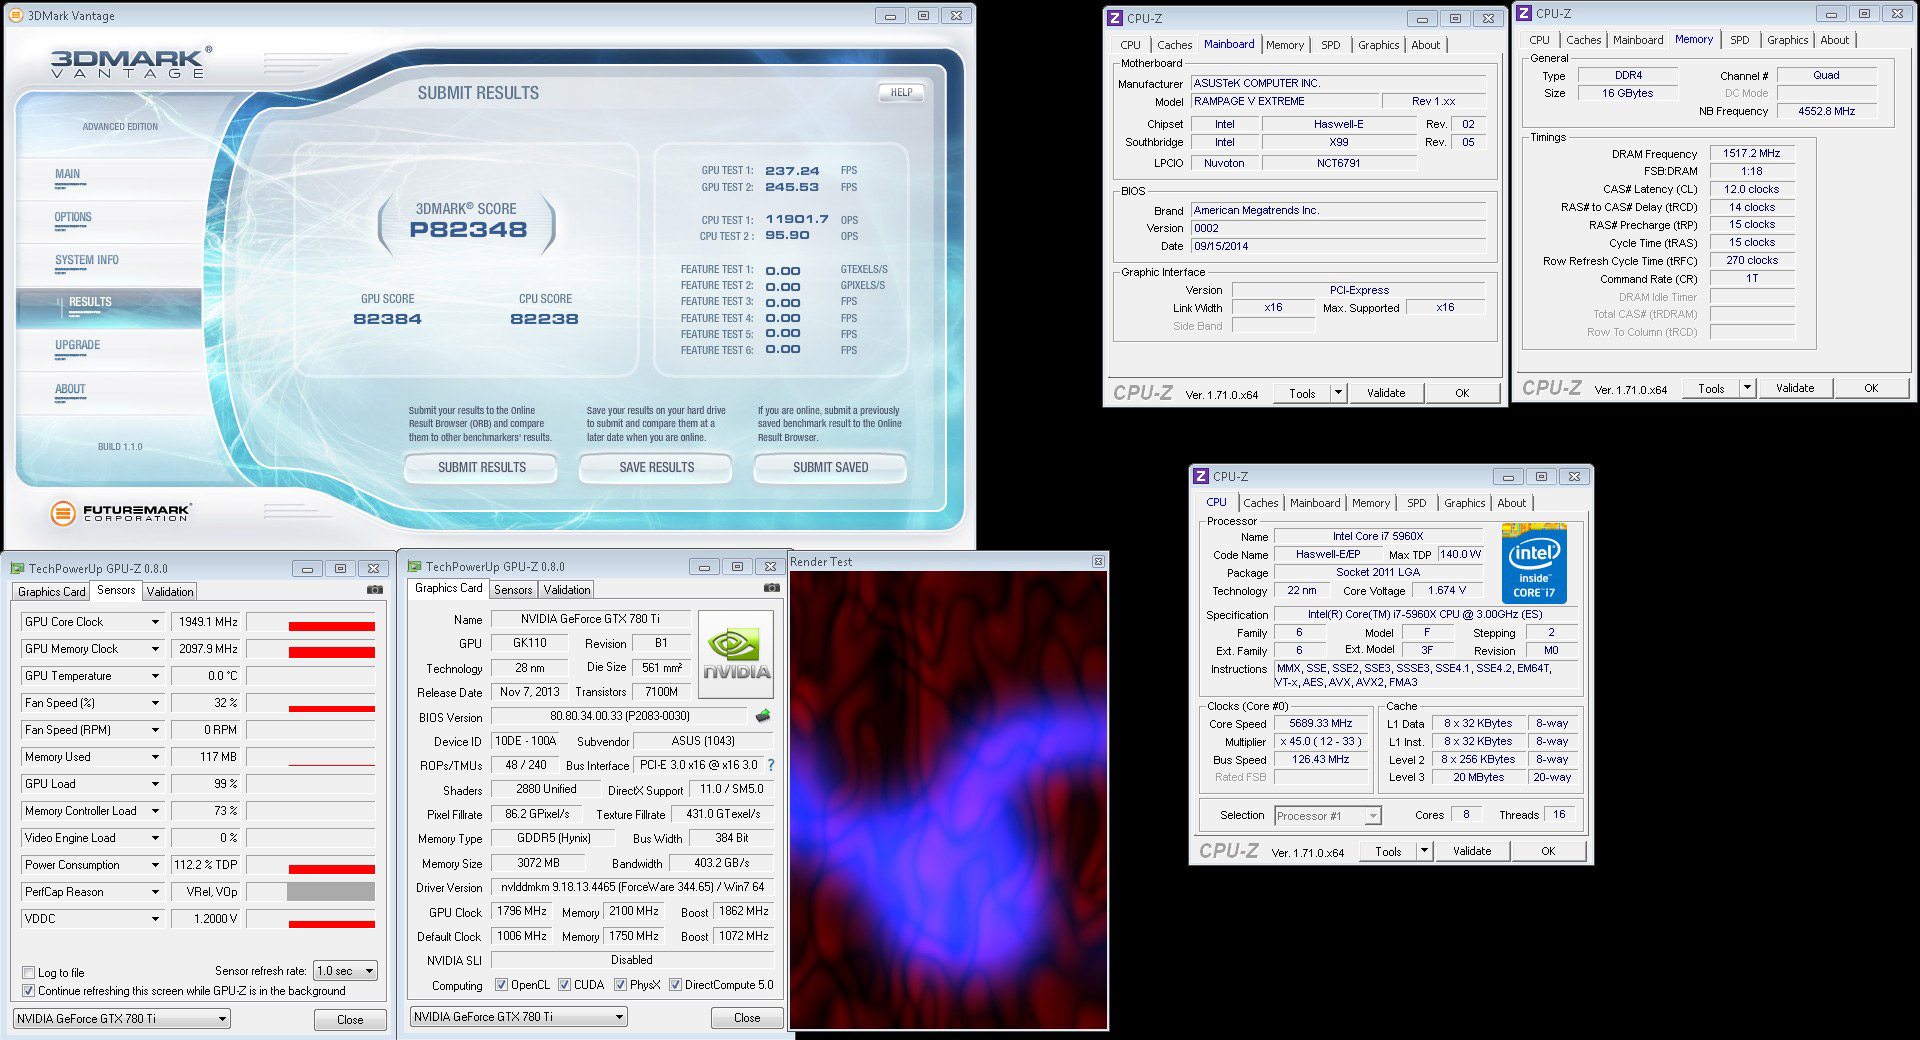Open the VDDC sensor dropdown
Image resolution: width=1920 pixels, height=1040 pixels.
pyautogui.click(x=155, y=919)
